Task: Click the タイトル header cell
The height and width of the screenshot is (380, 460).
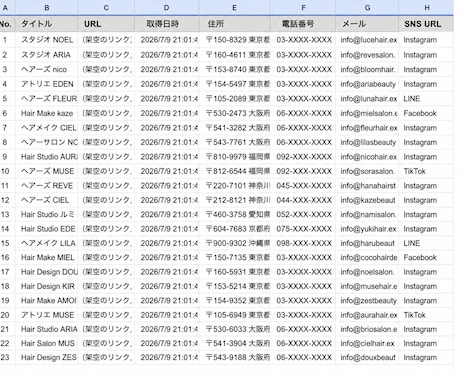Action: click(x=47, y=24)
